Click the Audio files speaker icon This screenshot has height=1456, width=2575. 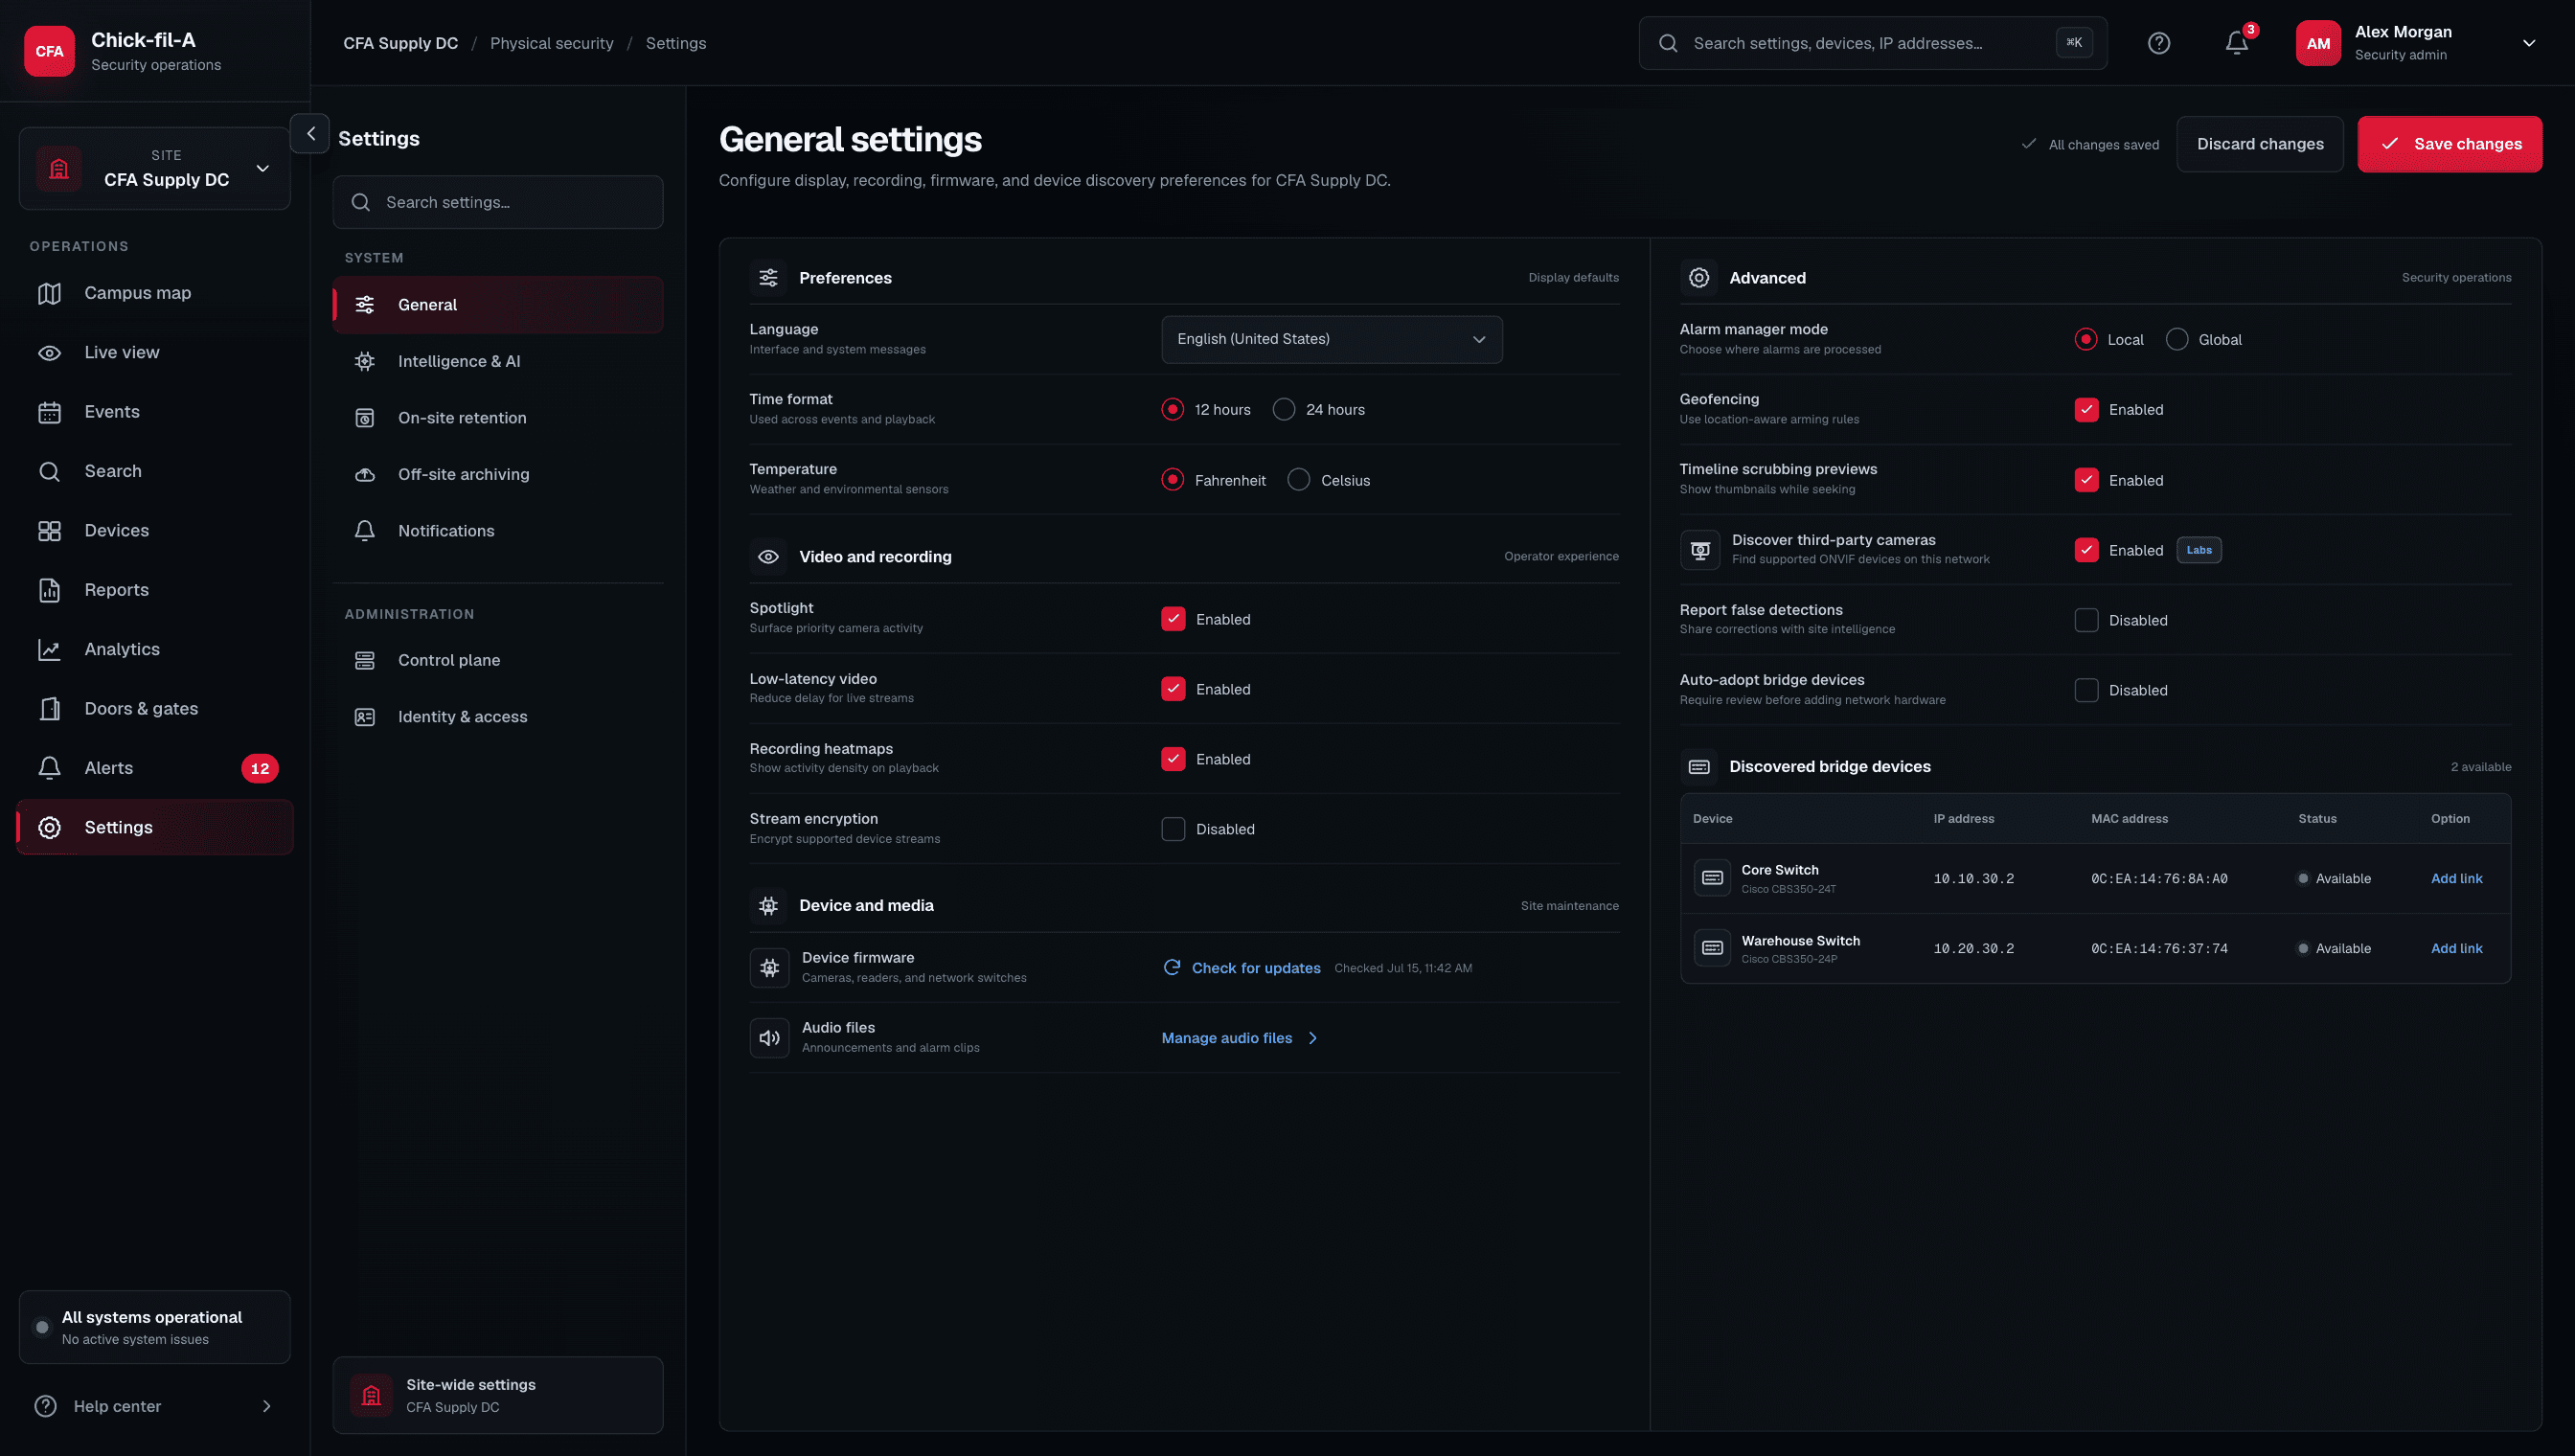(x=769, y=1037)
